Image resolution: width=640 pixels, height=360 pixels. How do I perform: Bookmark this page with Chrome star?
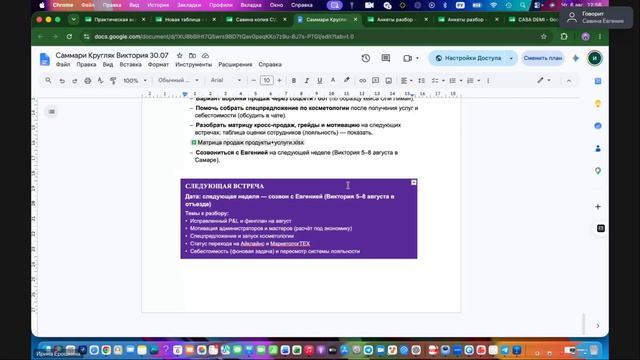tap(544, 37)
